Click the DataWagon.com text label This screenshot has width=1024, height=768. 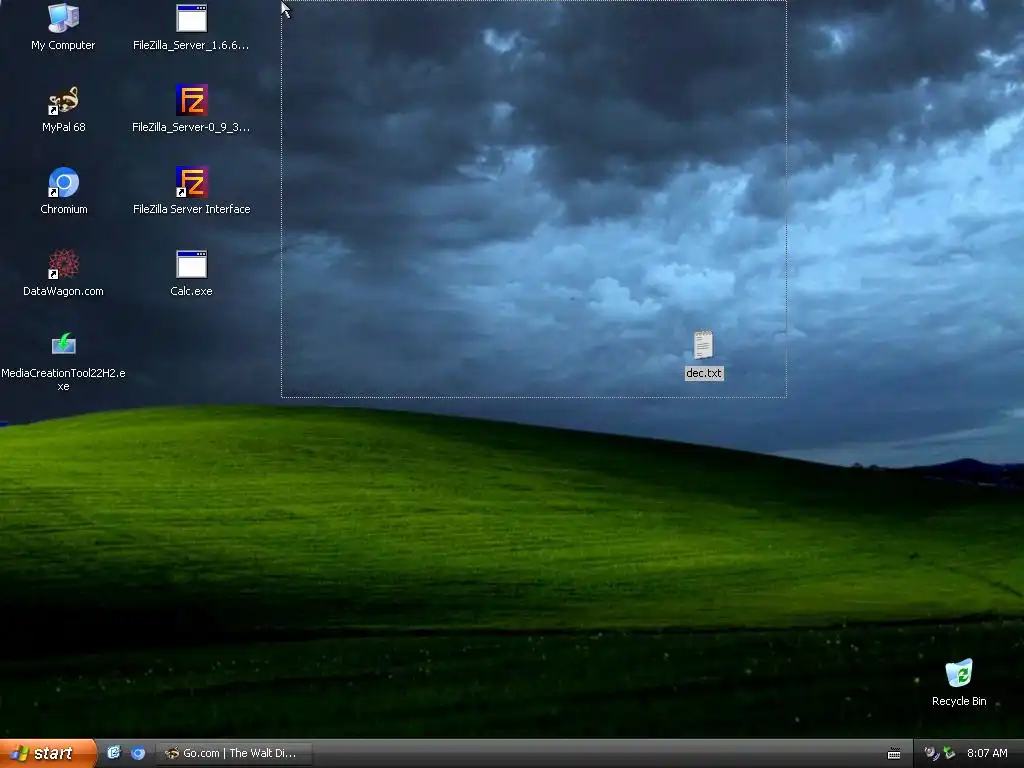(63, 291)
